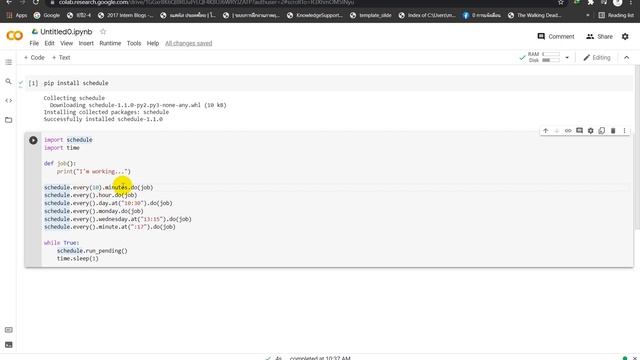Click the All changes saved link
This screenshot has height=360, width=640.
point(189,43)
